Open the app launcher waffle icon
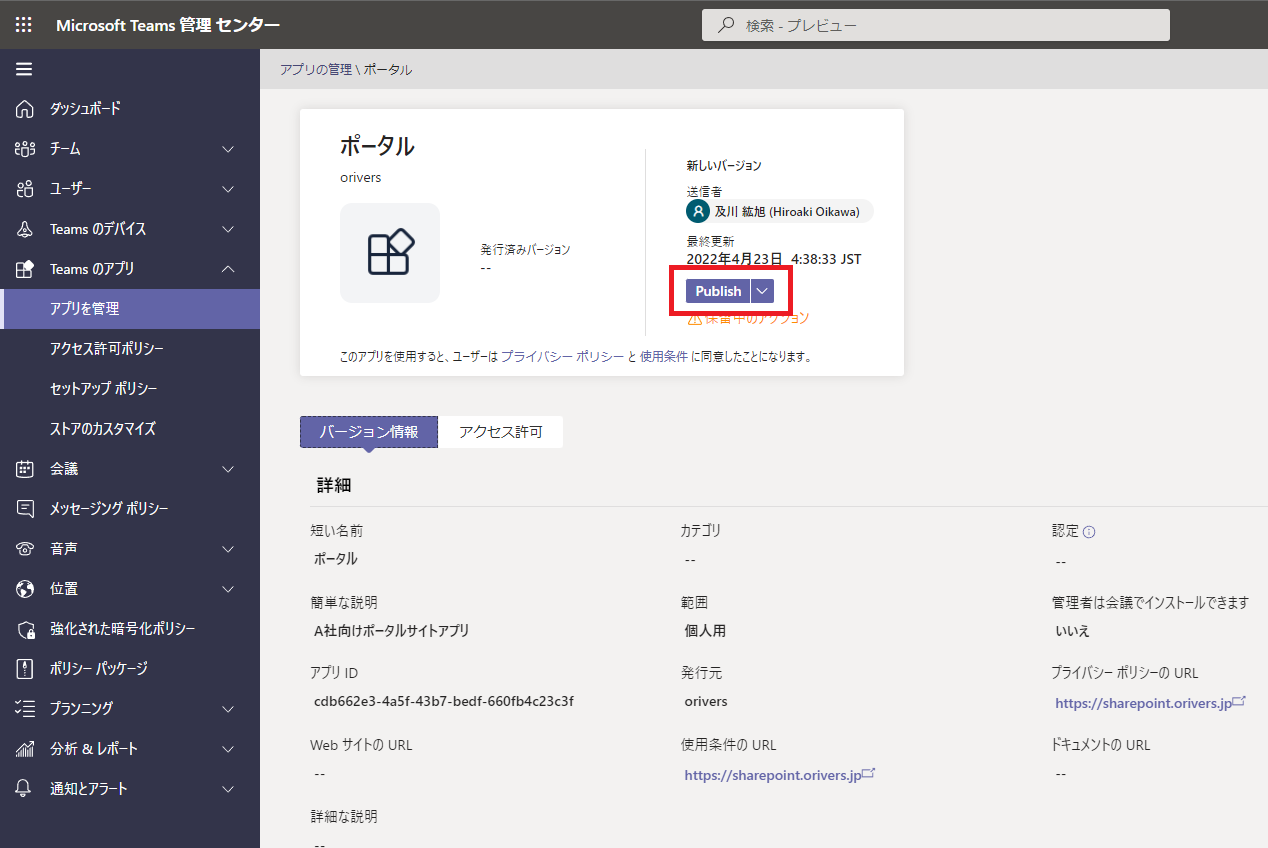1268x848 pixels. click(24, 25)
